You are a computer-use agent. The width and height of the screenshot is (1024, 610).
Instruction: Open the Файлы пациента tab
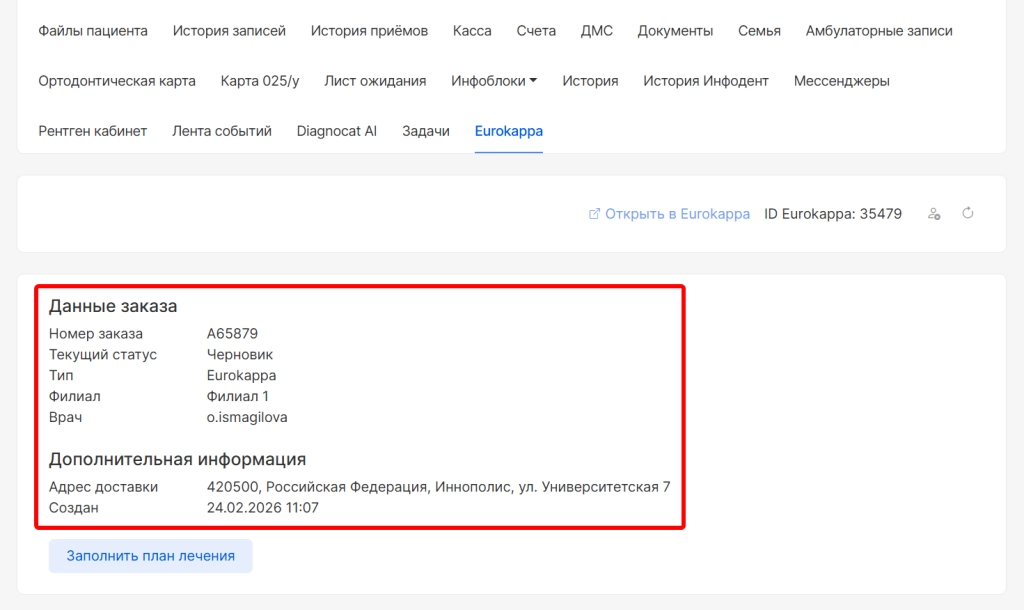[x=93, y=31]
